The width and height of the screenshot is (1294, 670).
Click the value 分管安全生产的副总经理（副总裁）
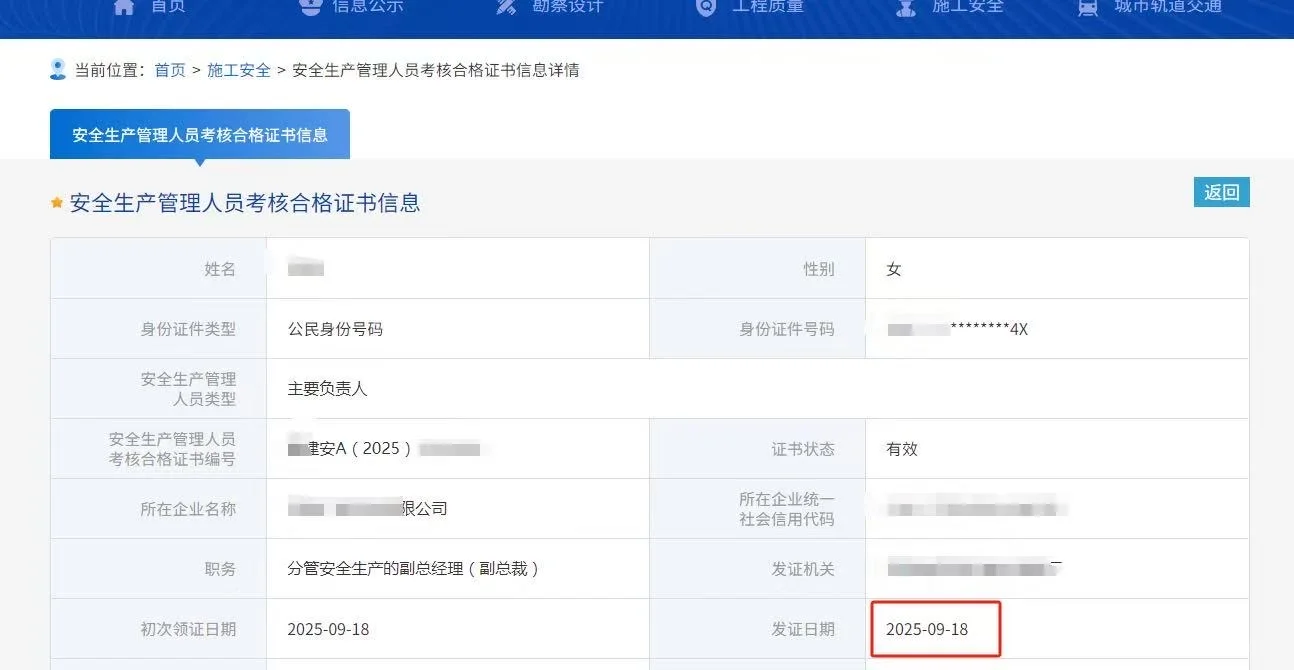pos(414,569)
